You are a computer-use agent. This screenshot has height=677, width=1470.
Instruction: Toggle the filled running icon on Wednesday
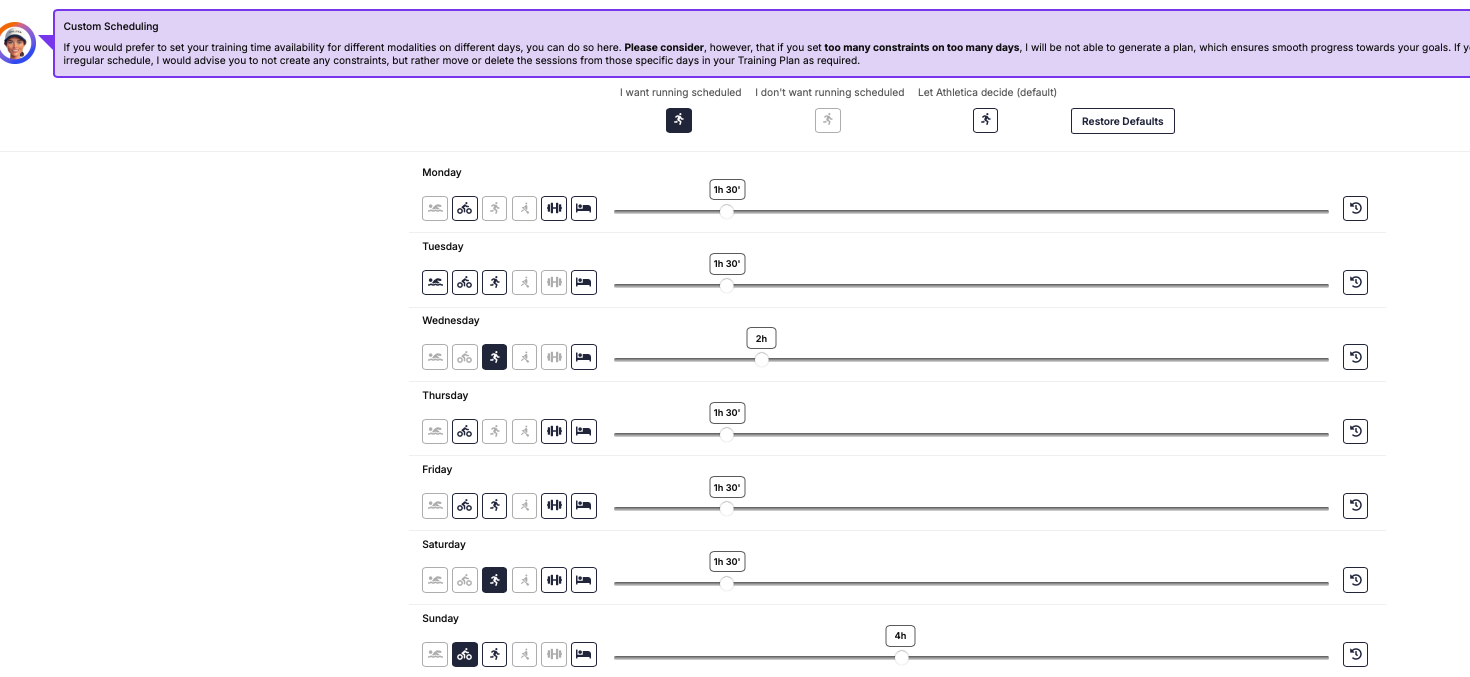494,357
